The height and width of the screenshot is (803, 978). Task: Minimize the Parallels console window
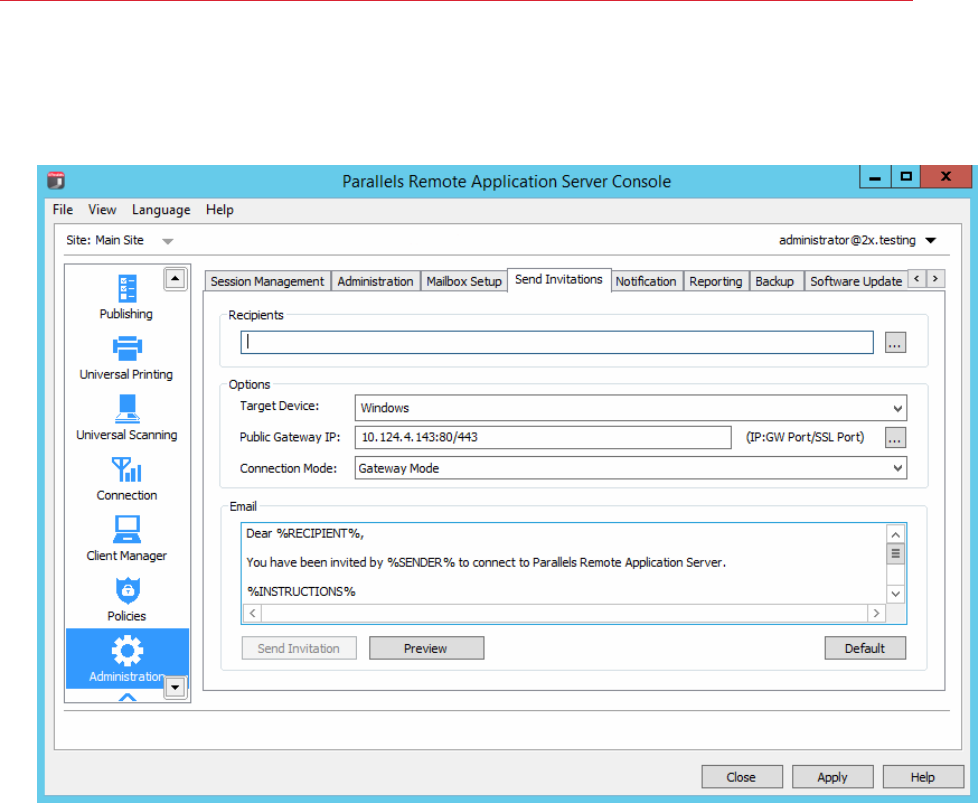[x=875, y=177]
